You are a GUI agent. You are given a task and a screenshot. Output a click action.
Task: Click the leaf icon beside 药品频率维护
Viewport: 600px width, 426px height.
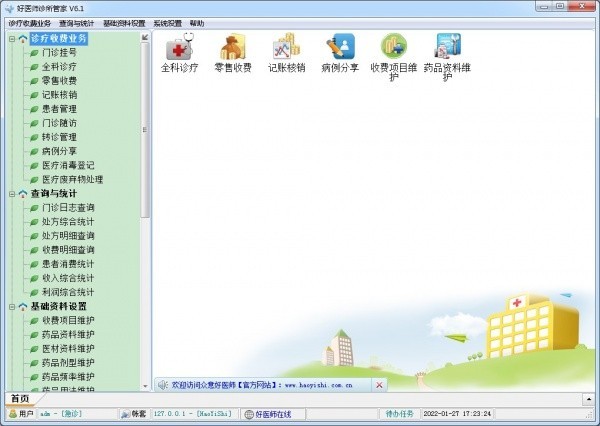tap(34, 377)
